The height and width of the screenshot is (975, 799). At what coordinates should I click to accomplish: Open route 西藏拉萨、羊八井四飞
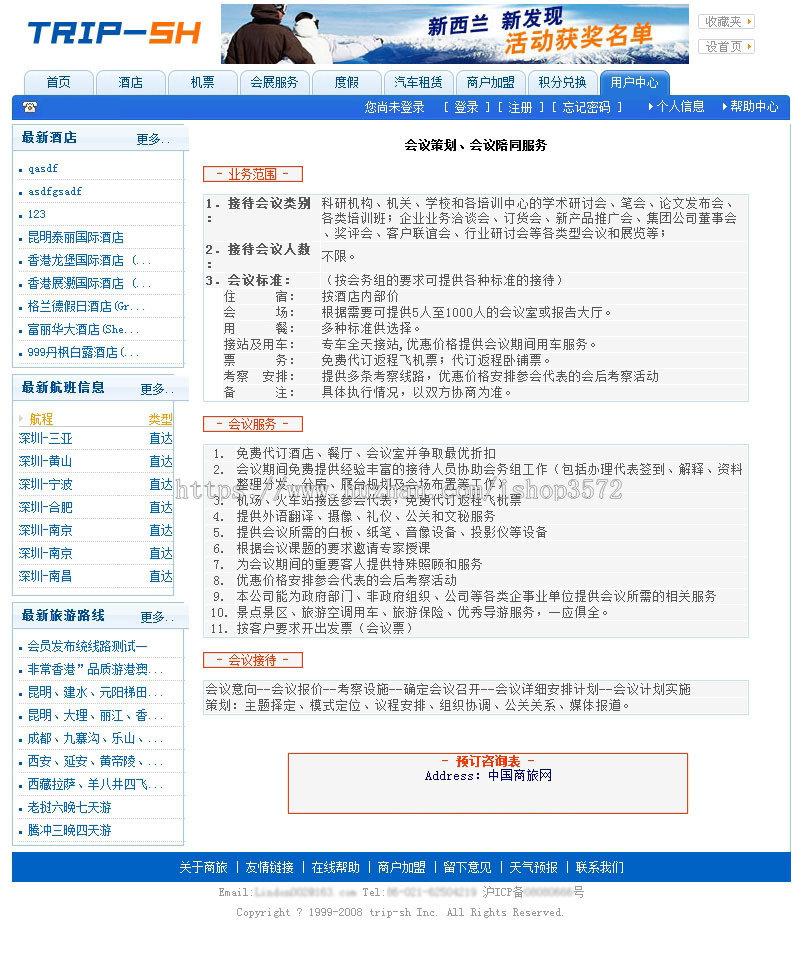tap(95, 785)
